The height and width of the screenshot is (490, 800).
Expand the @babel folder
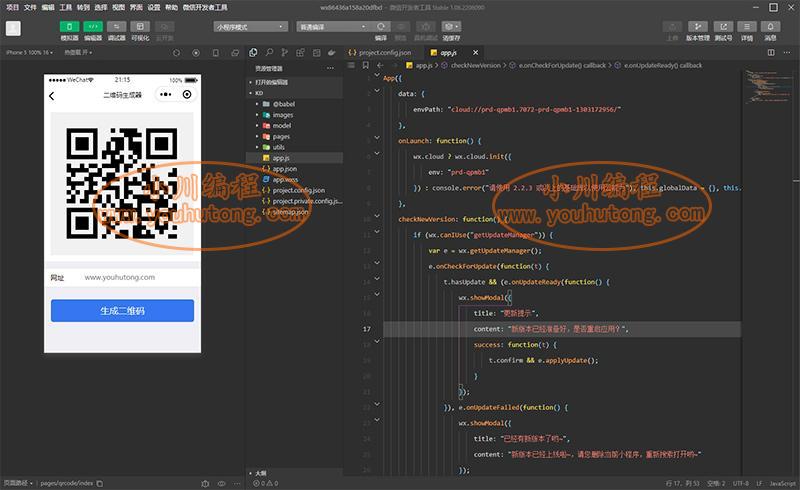click(294, 104)
